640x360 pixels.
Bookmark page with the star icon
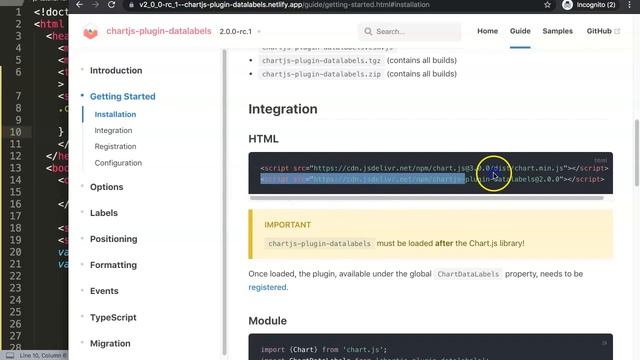[547, 4]
